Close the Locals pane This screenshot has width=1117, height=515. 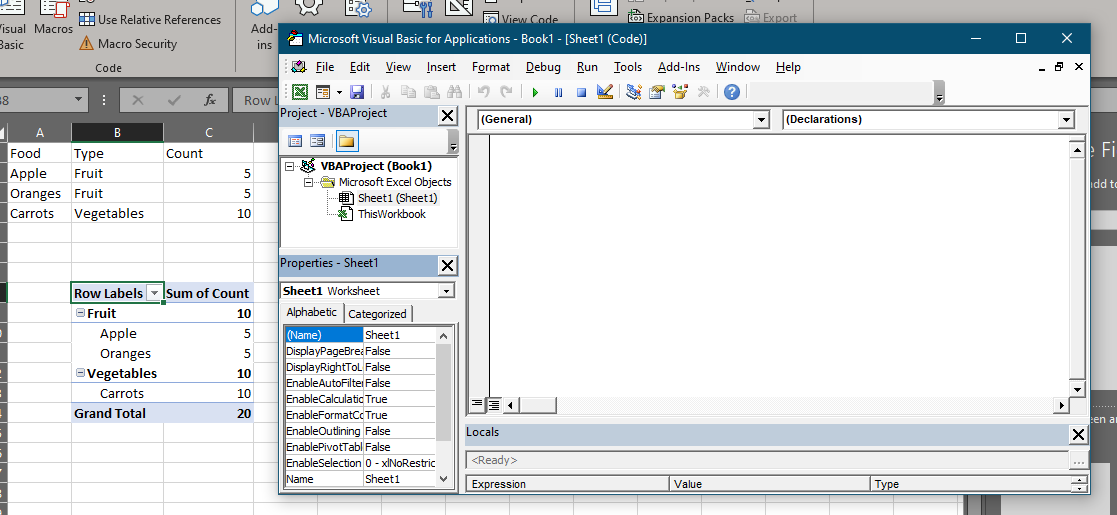pyautogui.click(x=1079, y=435)
